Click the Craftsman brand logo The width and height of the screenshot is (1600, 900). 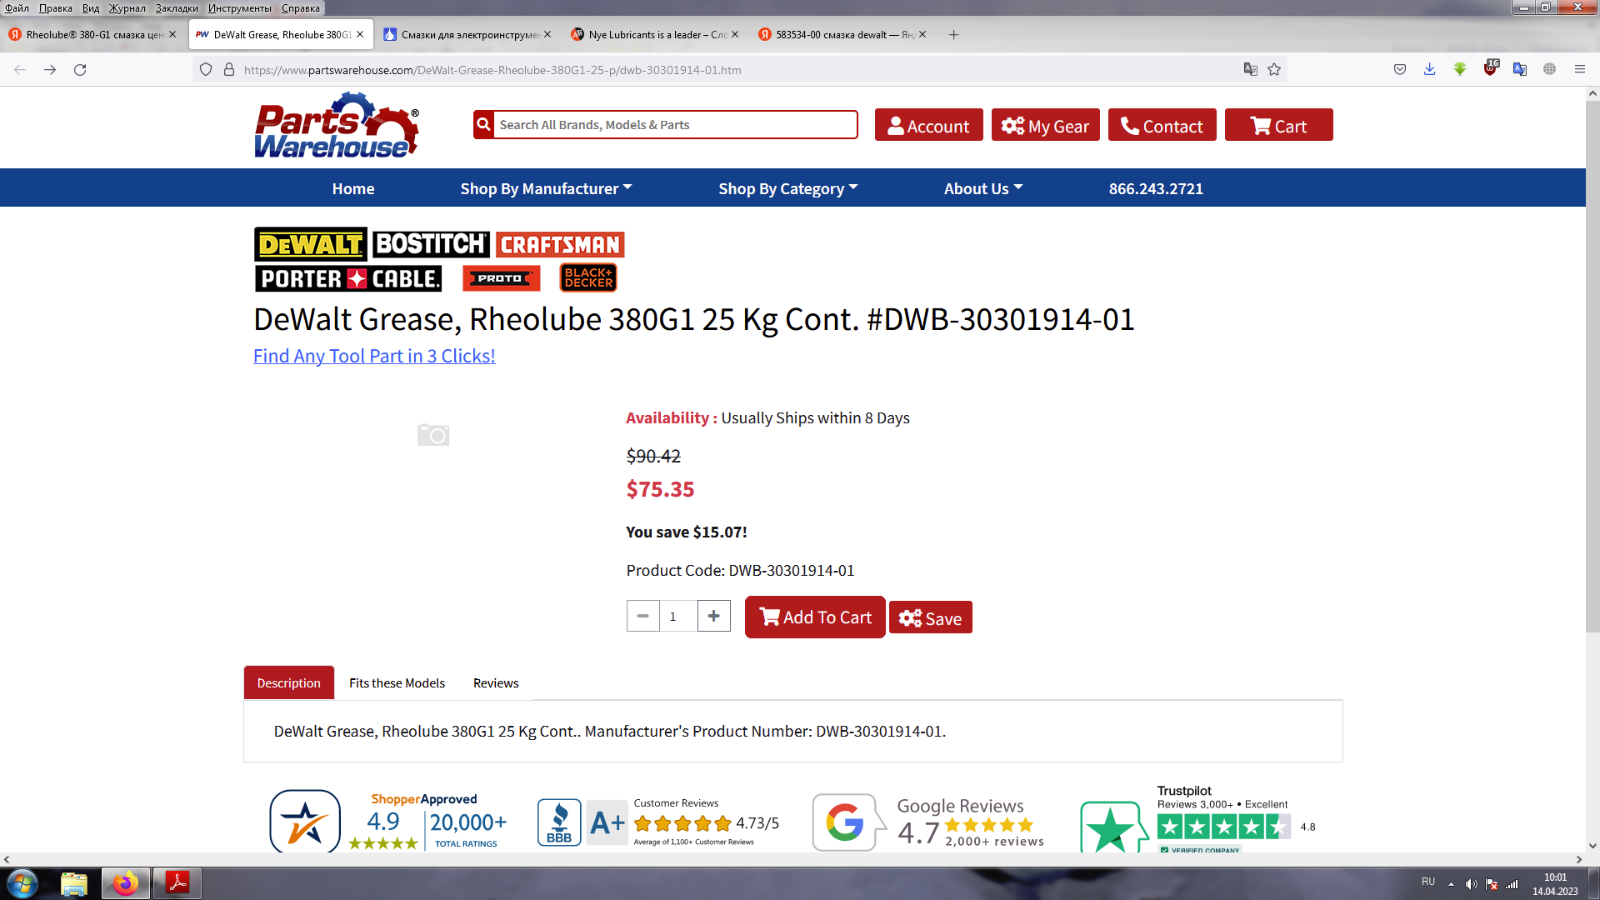point(560,245)
